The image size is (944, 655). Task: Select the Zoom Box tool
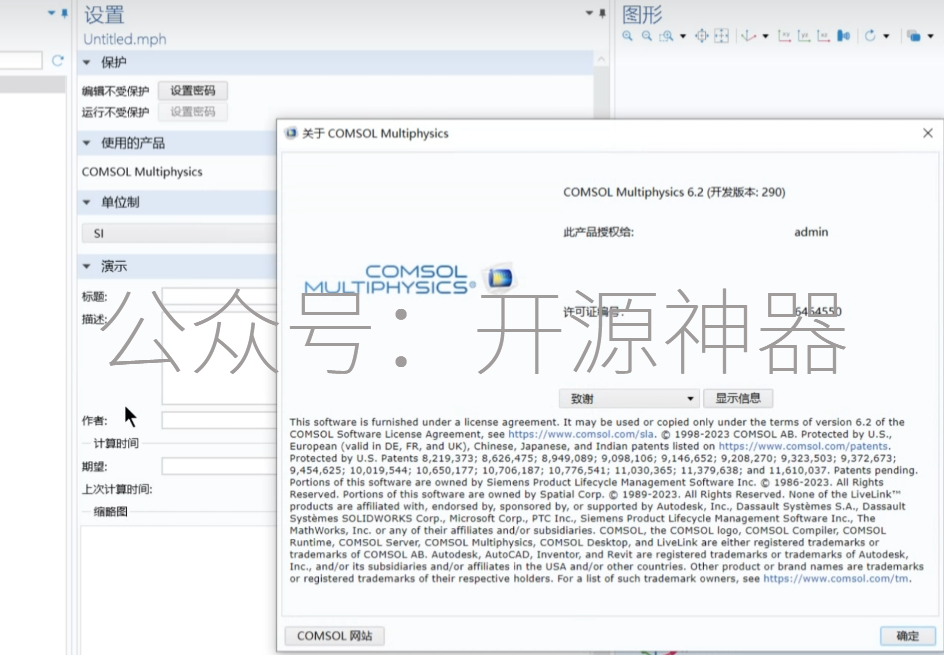pyautogui.click(x=666, y=36)
